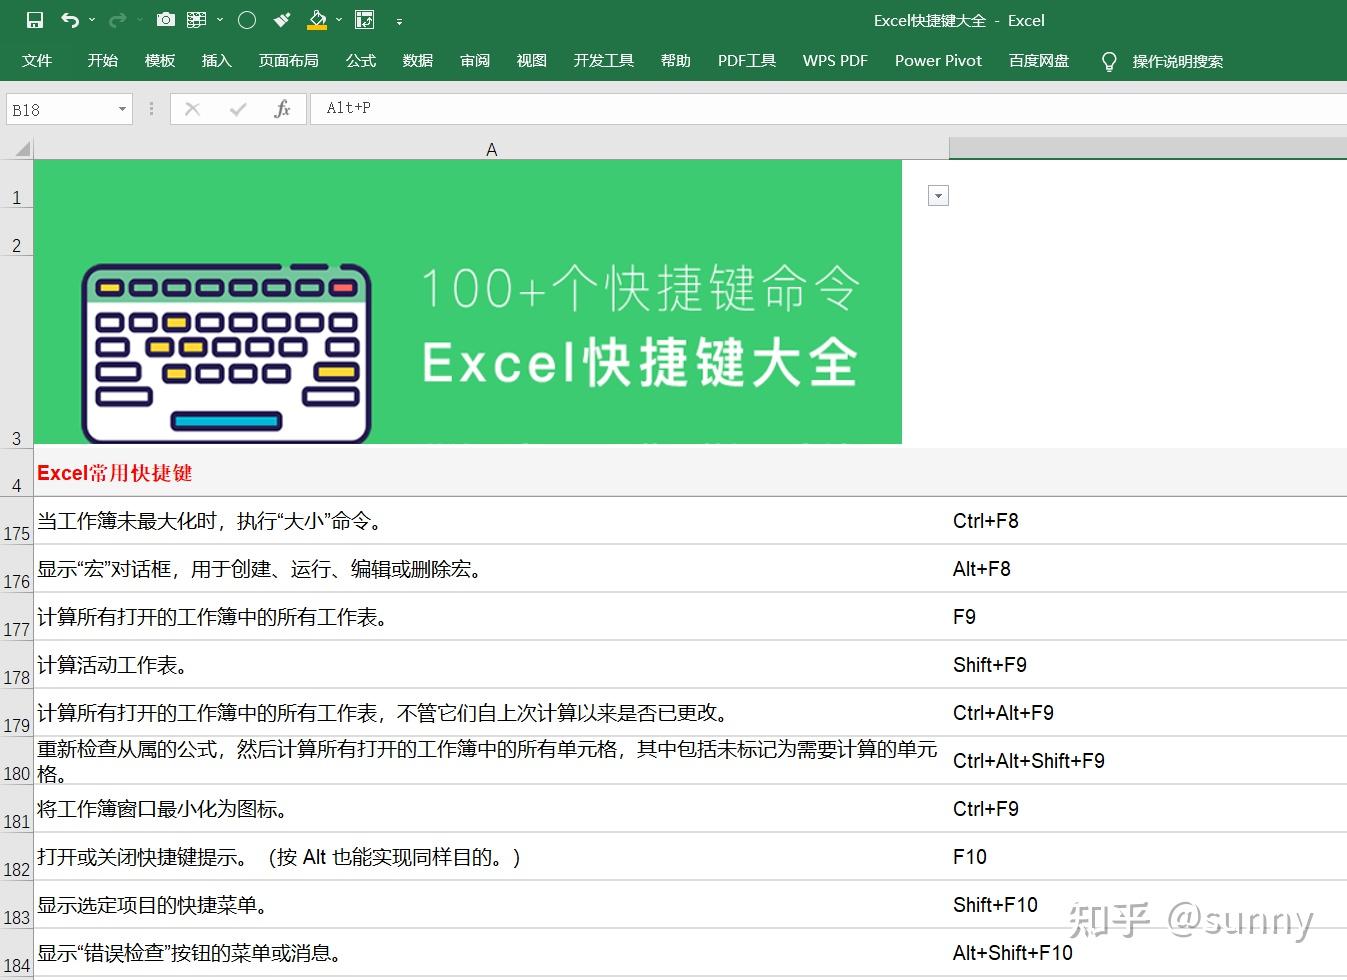Image resolution: width=1347 pixels, height=980 pixels.
Task: Select column A header
Action: tap(491, 149)
